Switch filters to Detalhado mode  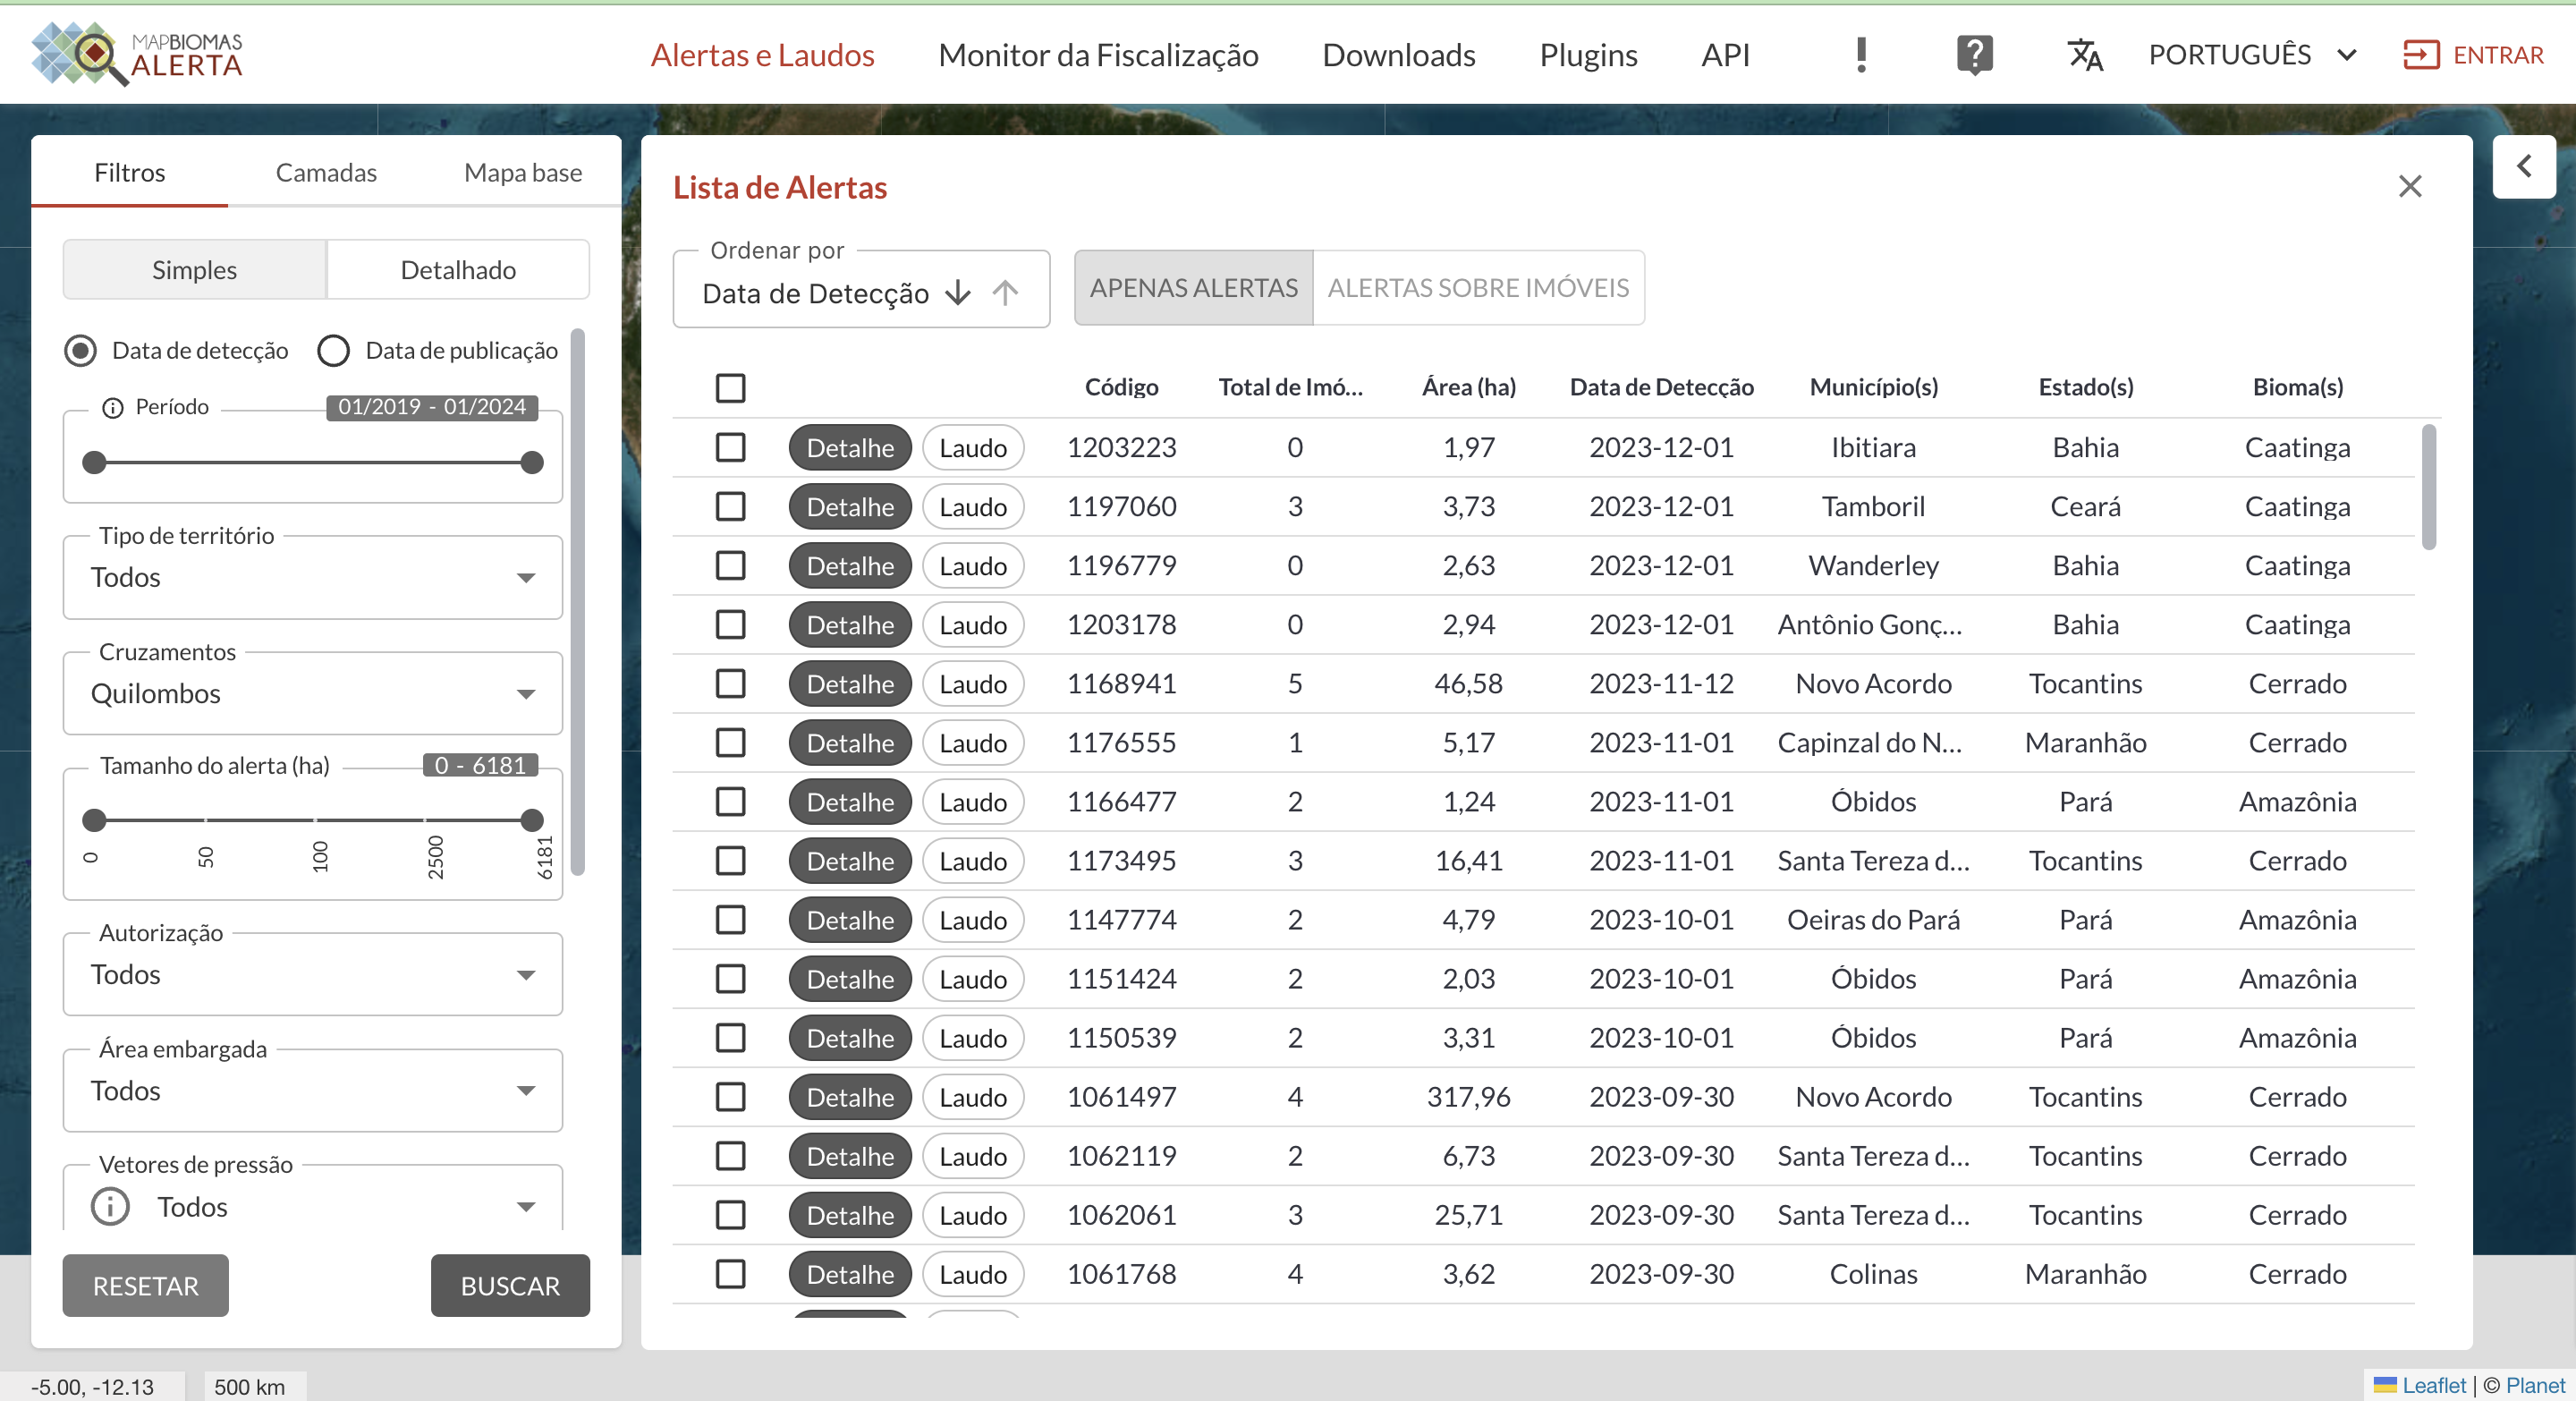tap(458, 269)
